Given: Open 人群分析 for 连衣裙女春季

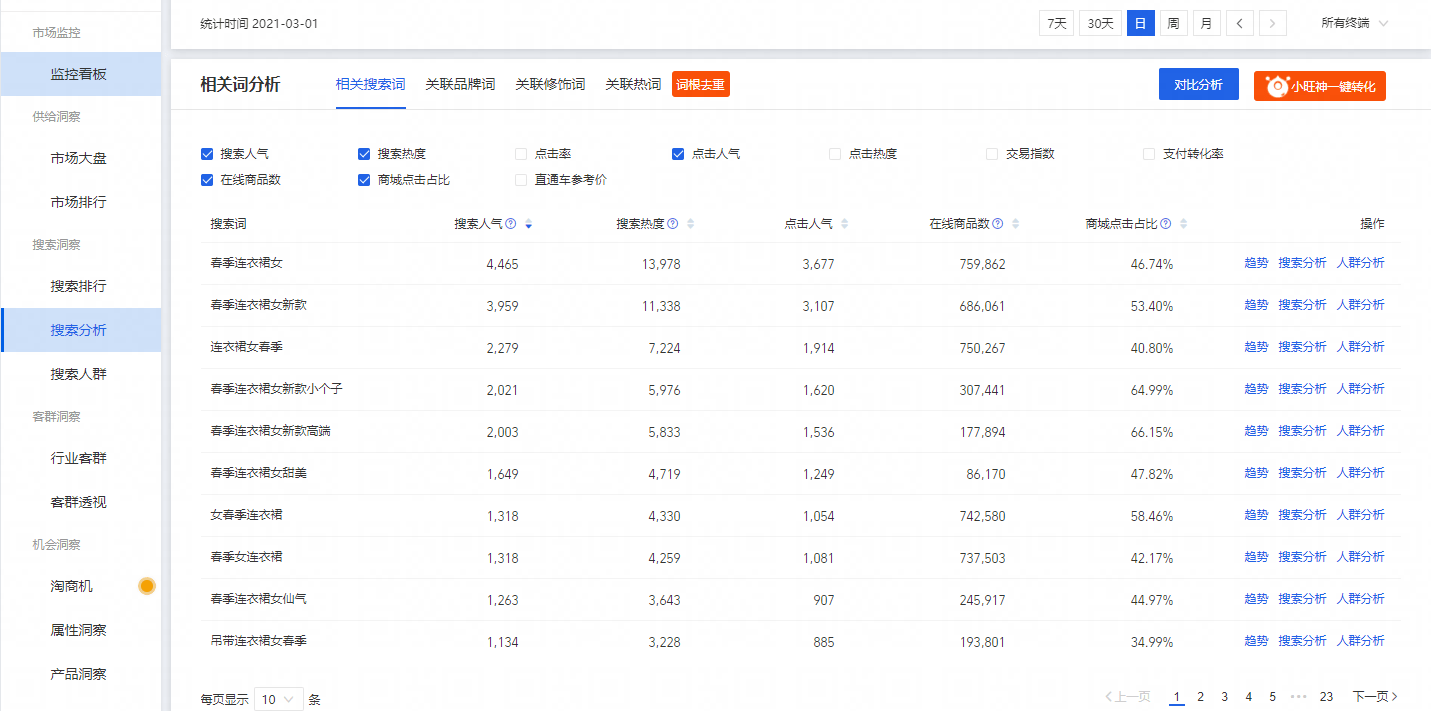Looking at the screenshot, I should 1361,347.
